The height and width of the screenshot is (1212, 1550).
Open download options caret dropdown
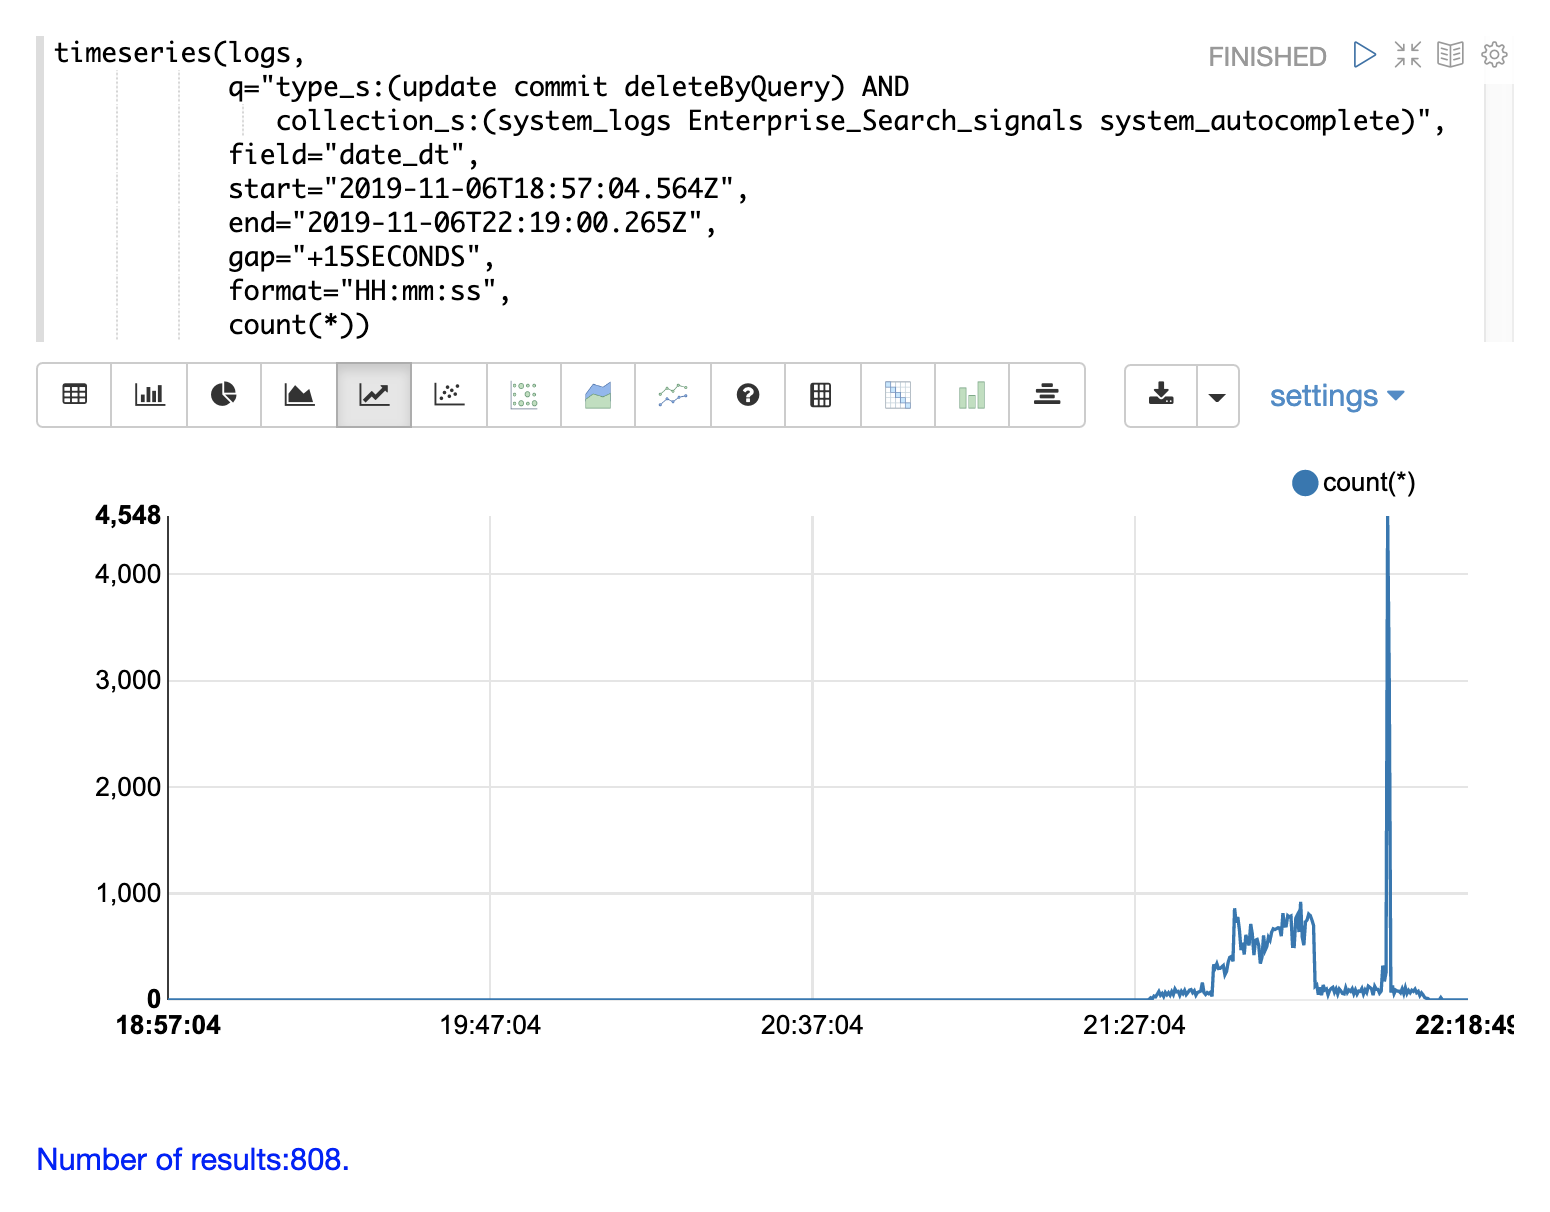click(x=1217, y=396)
